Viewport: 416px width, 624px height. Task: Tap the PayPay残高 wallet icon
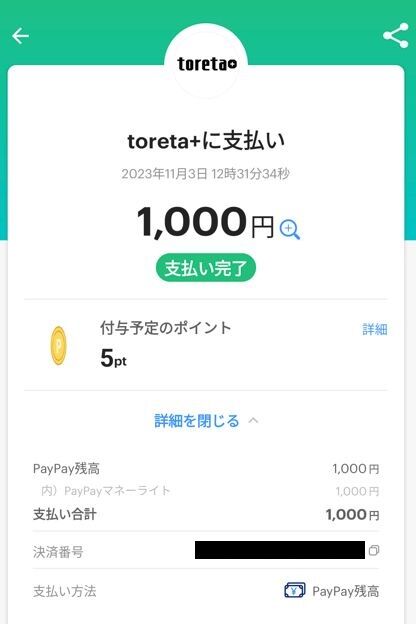295,590
